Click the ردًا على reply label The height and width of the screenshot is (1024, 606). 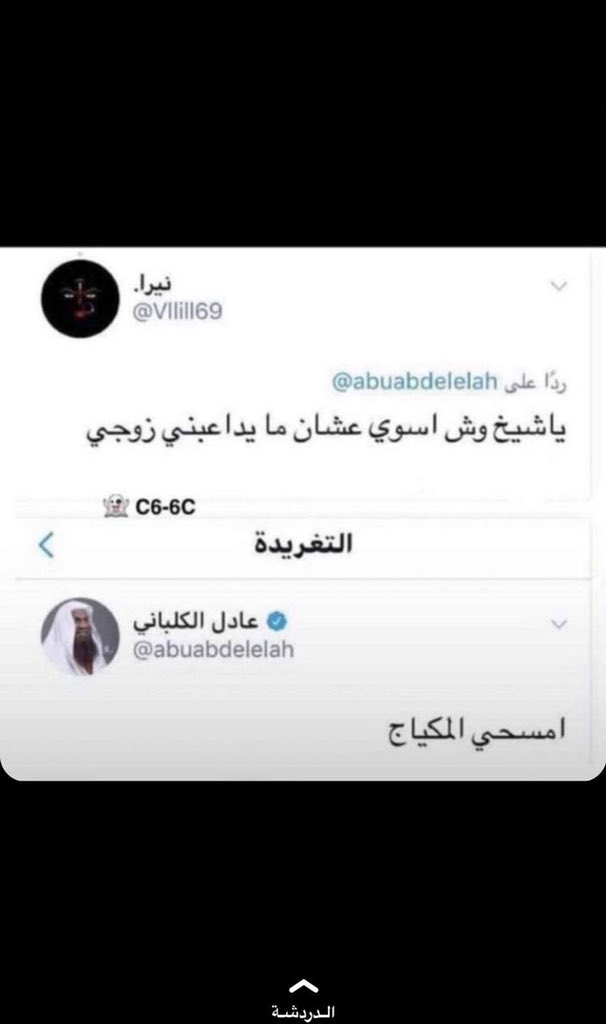pos(535,383)
